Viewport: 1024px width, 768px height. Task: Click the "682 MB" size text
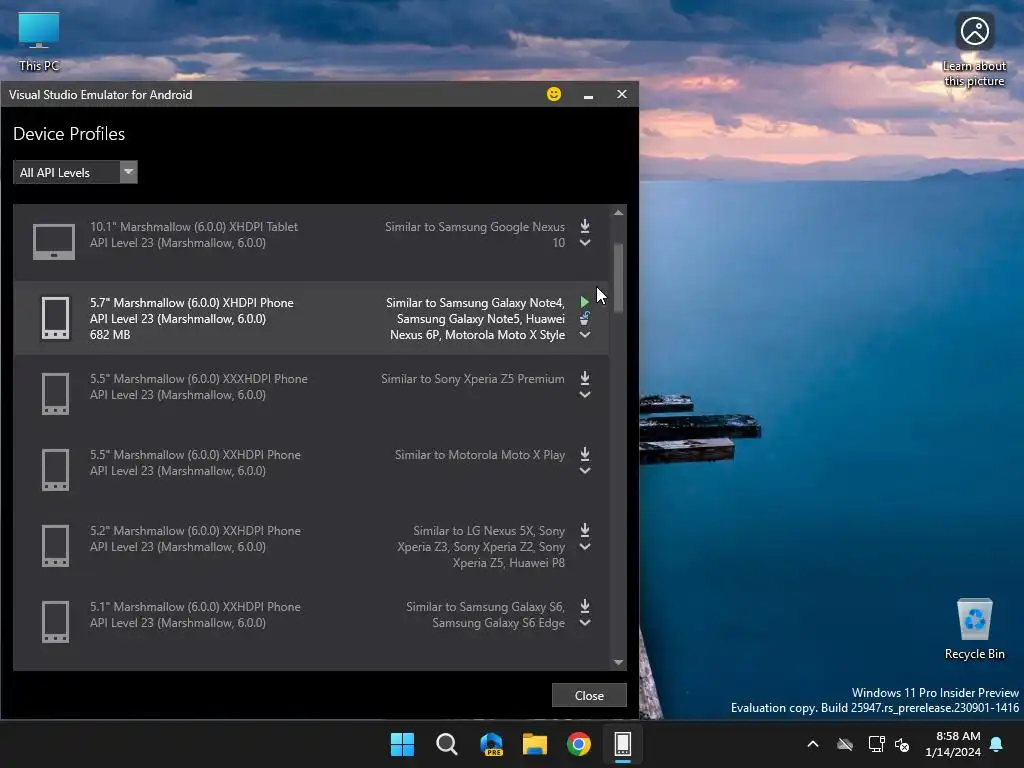click(110, 334)
